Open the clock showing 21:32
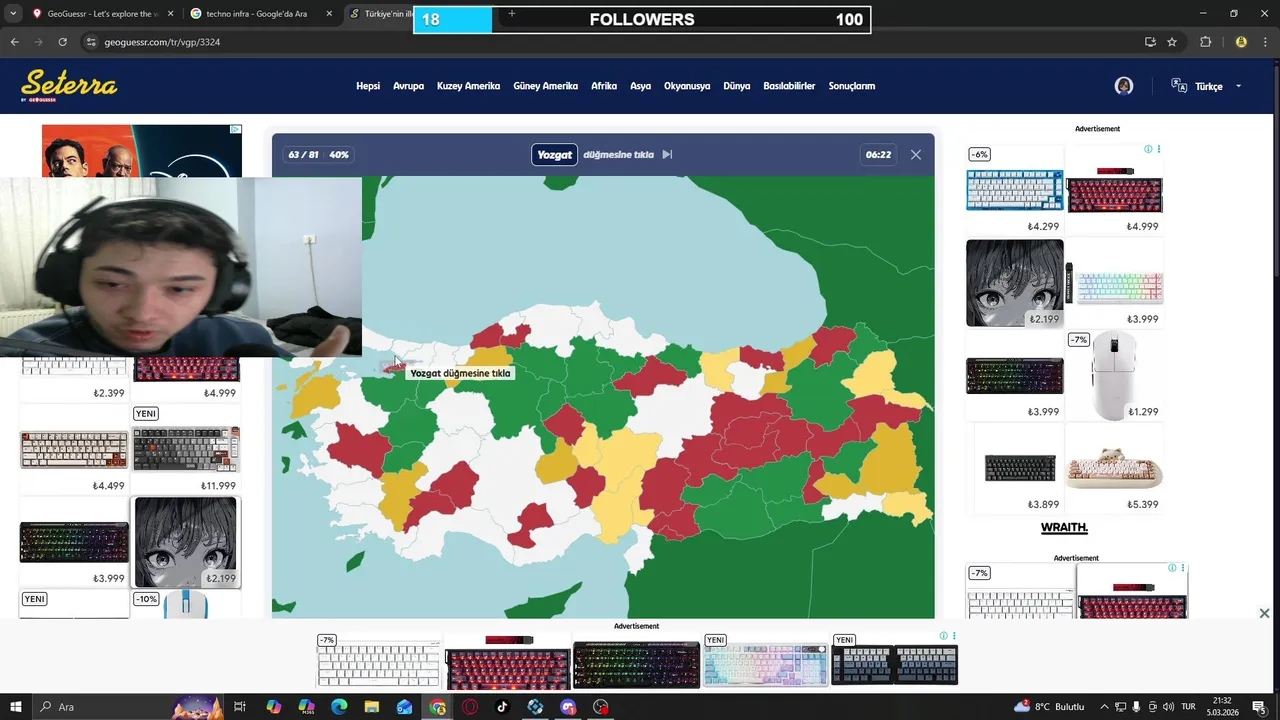The height and width of the screenshot is (720, 1280). [x=1221, y=707]
